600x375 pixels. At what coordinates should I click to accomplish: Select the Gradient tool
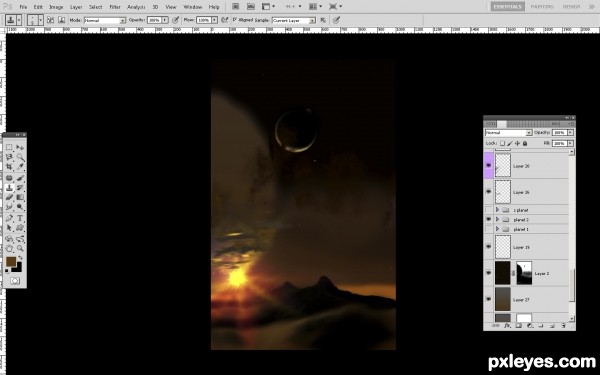tap(20, 197)
